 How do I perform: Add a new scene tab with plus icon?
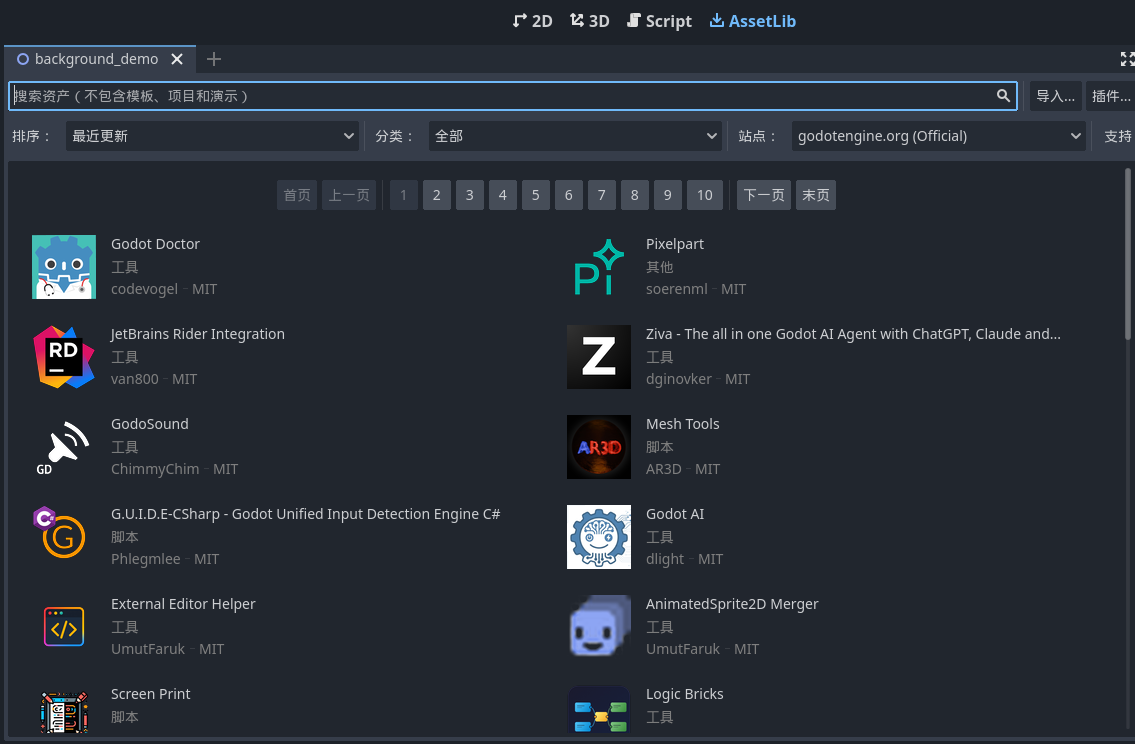(214, 59)
